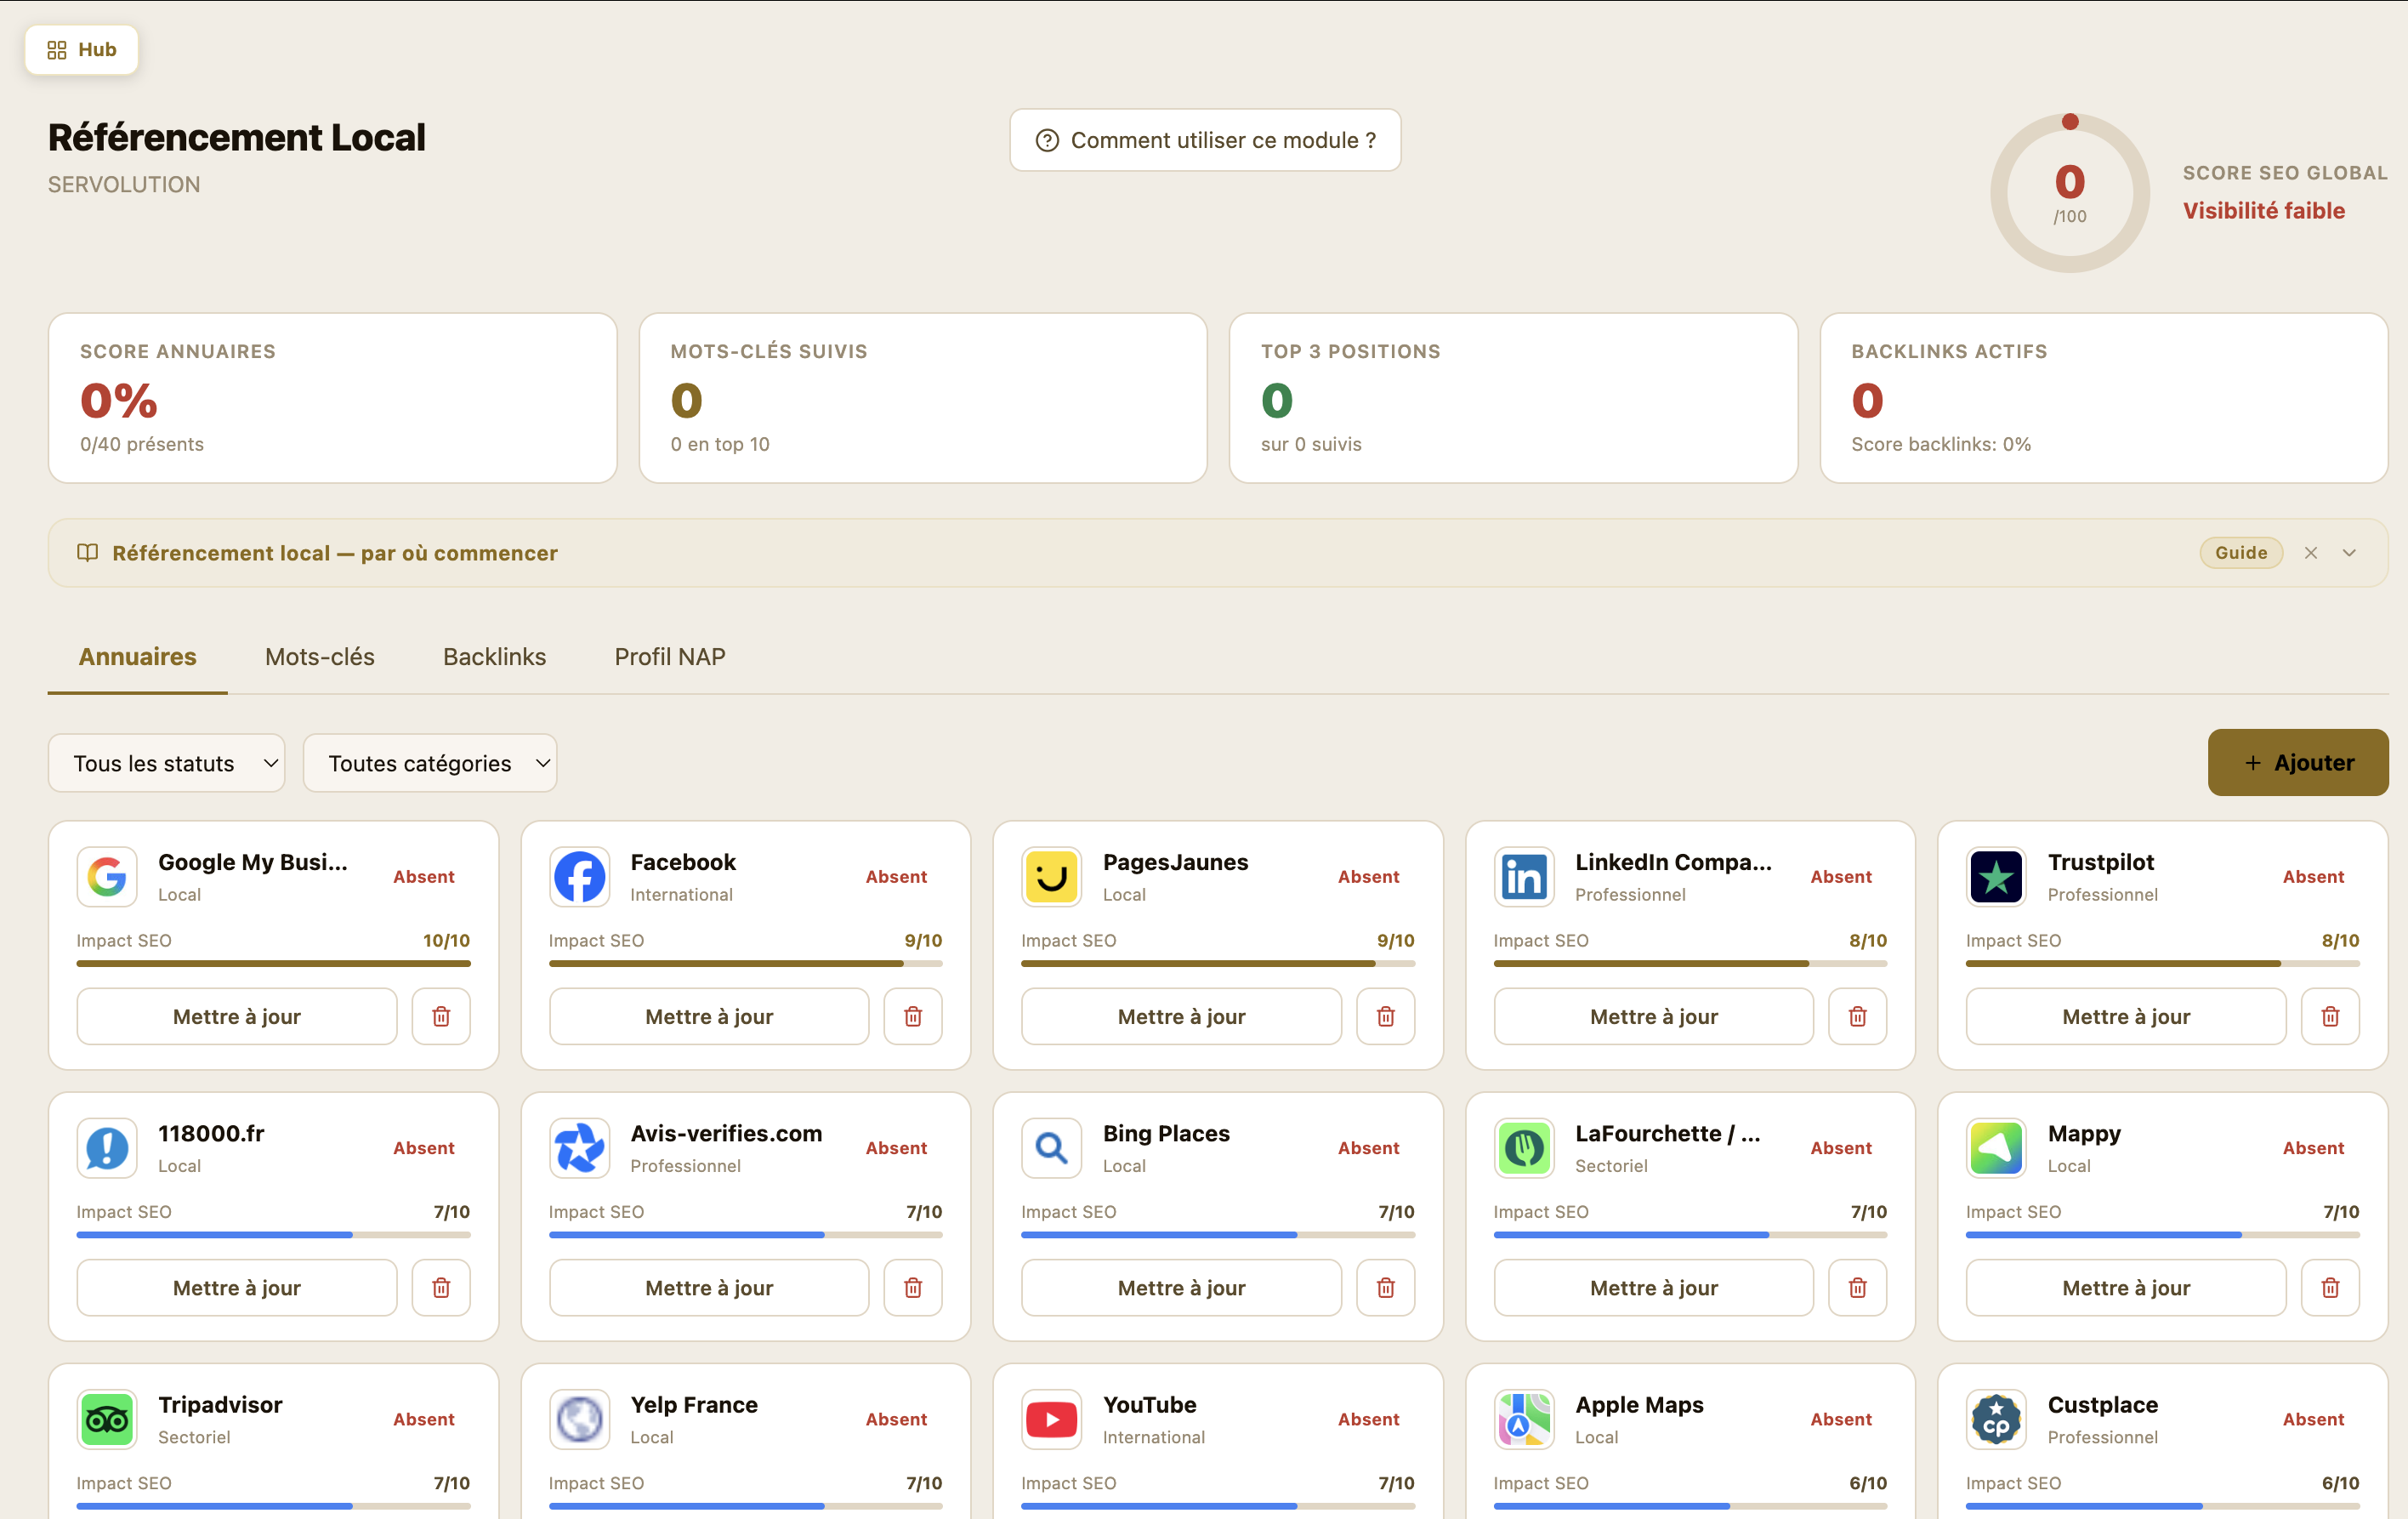Click the Google My Business impact bar
2408x1519 pixels.
[x=273, y=963]
